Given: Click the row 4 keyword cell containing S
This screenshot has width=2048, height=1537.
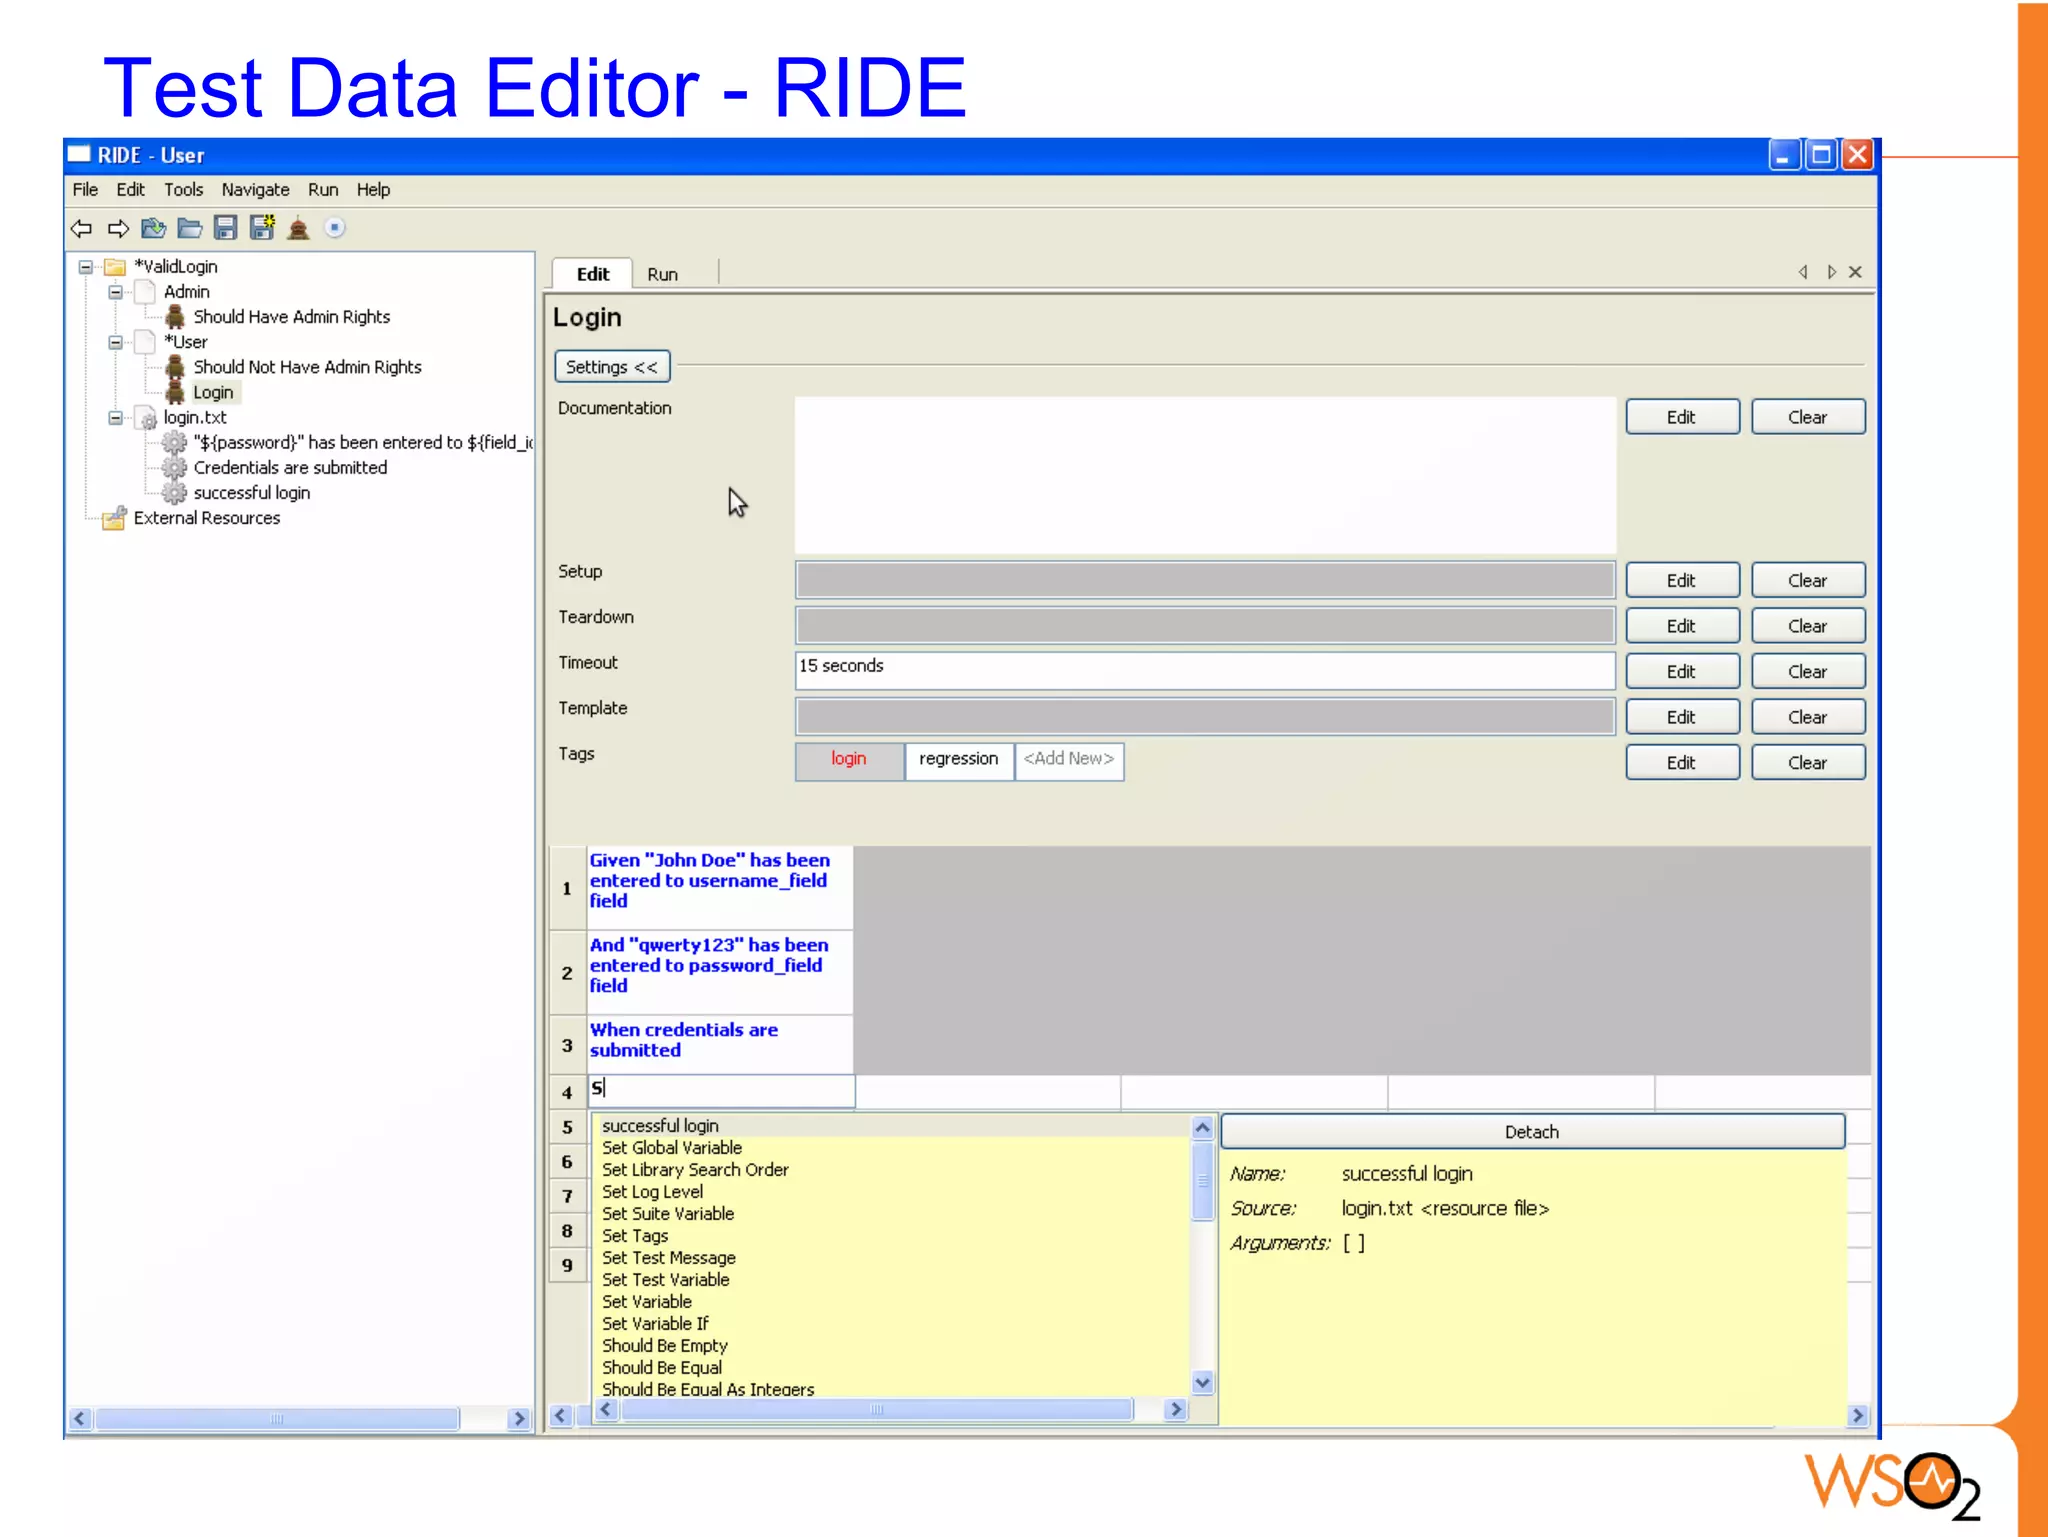Looking at the screenshot, I should point(721,1090).
